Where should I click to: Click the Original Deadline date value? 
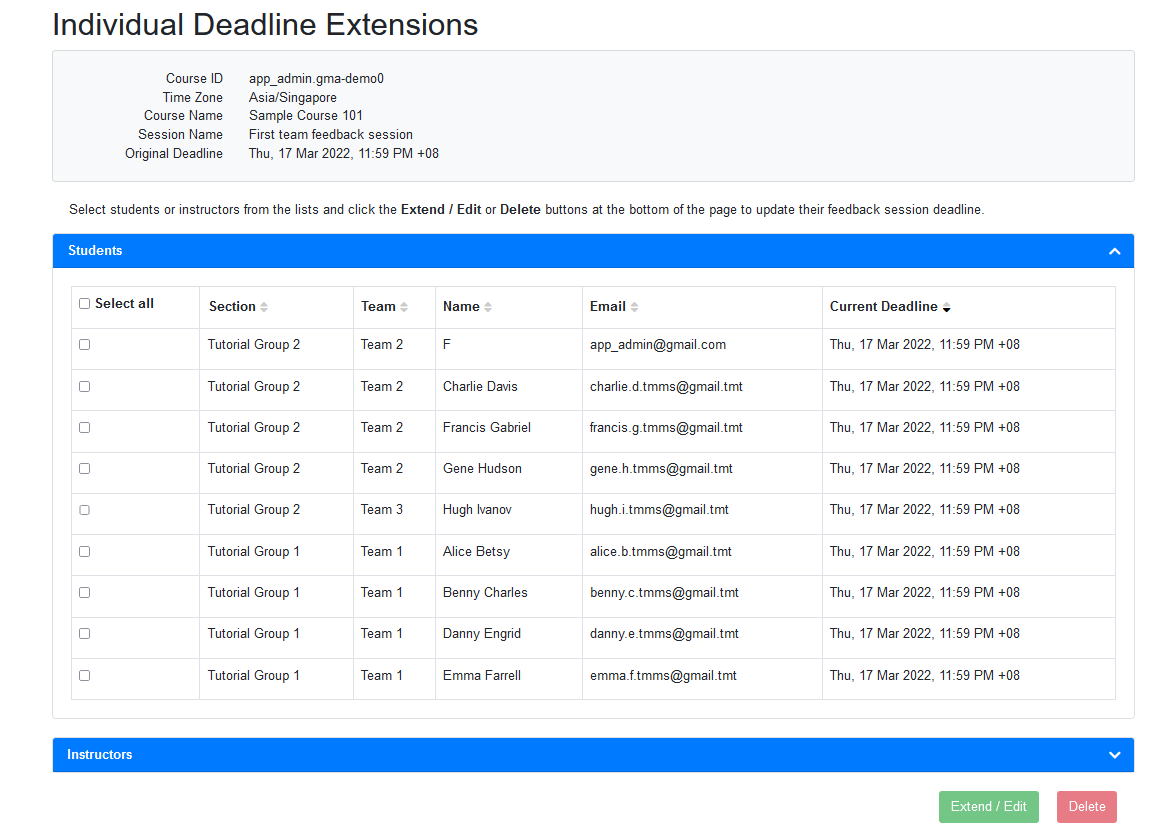pyautogui.click(x=343, y=154)
